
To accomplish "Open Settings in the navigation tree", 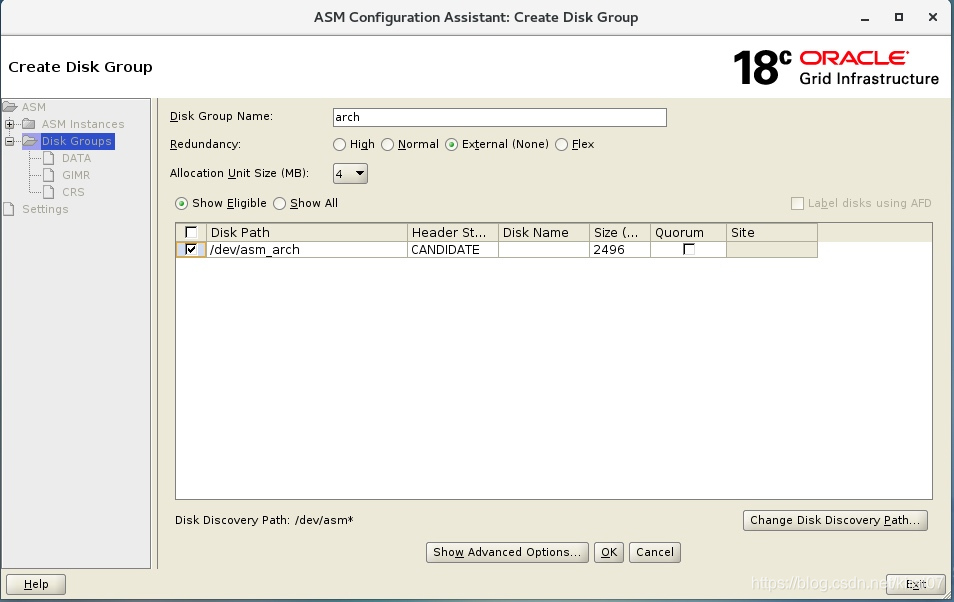I will [45, 209].
